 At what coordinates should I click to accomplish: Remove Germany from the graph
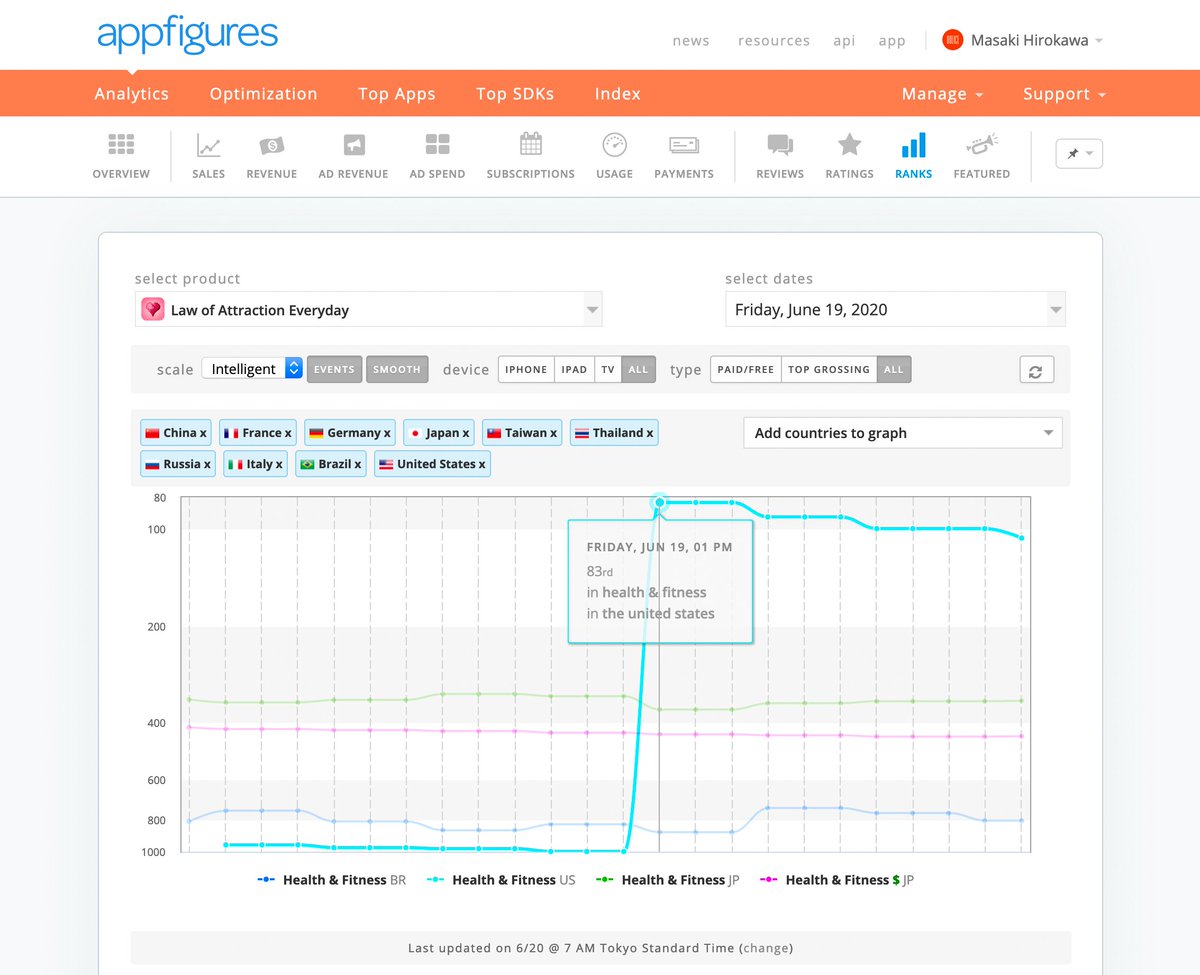[387, 433]
